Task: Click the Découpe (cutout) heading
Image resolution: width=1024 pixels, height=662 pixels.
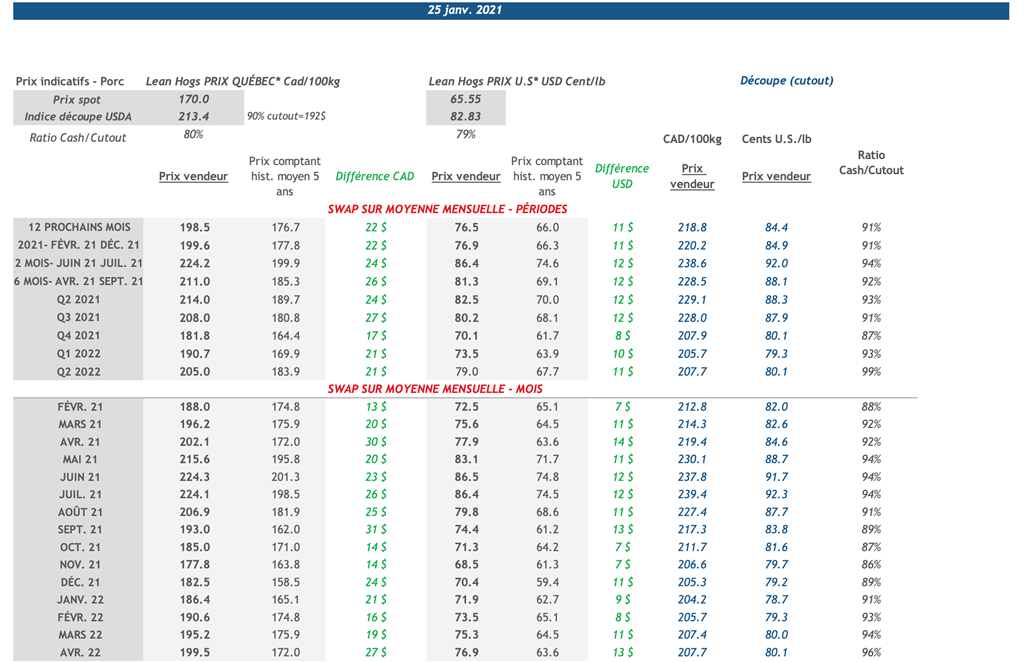Action: 786,81
